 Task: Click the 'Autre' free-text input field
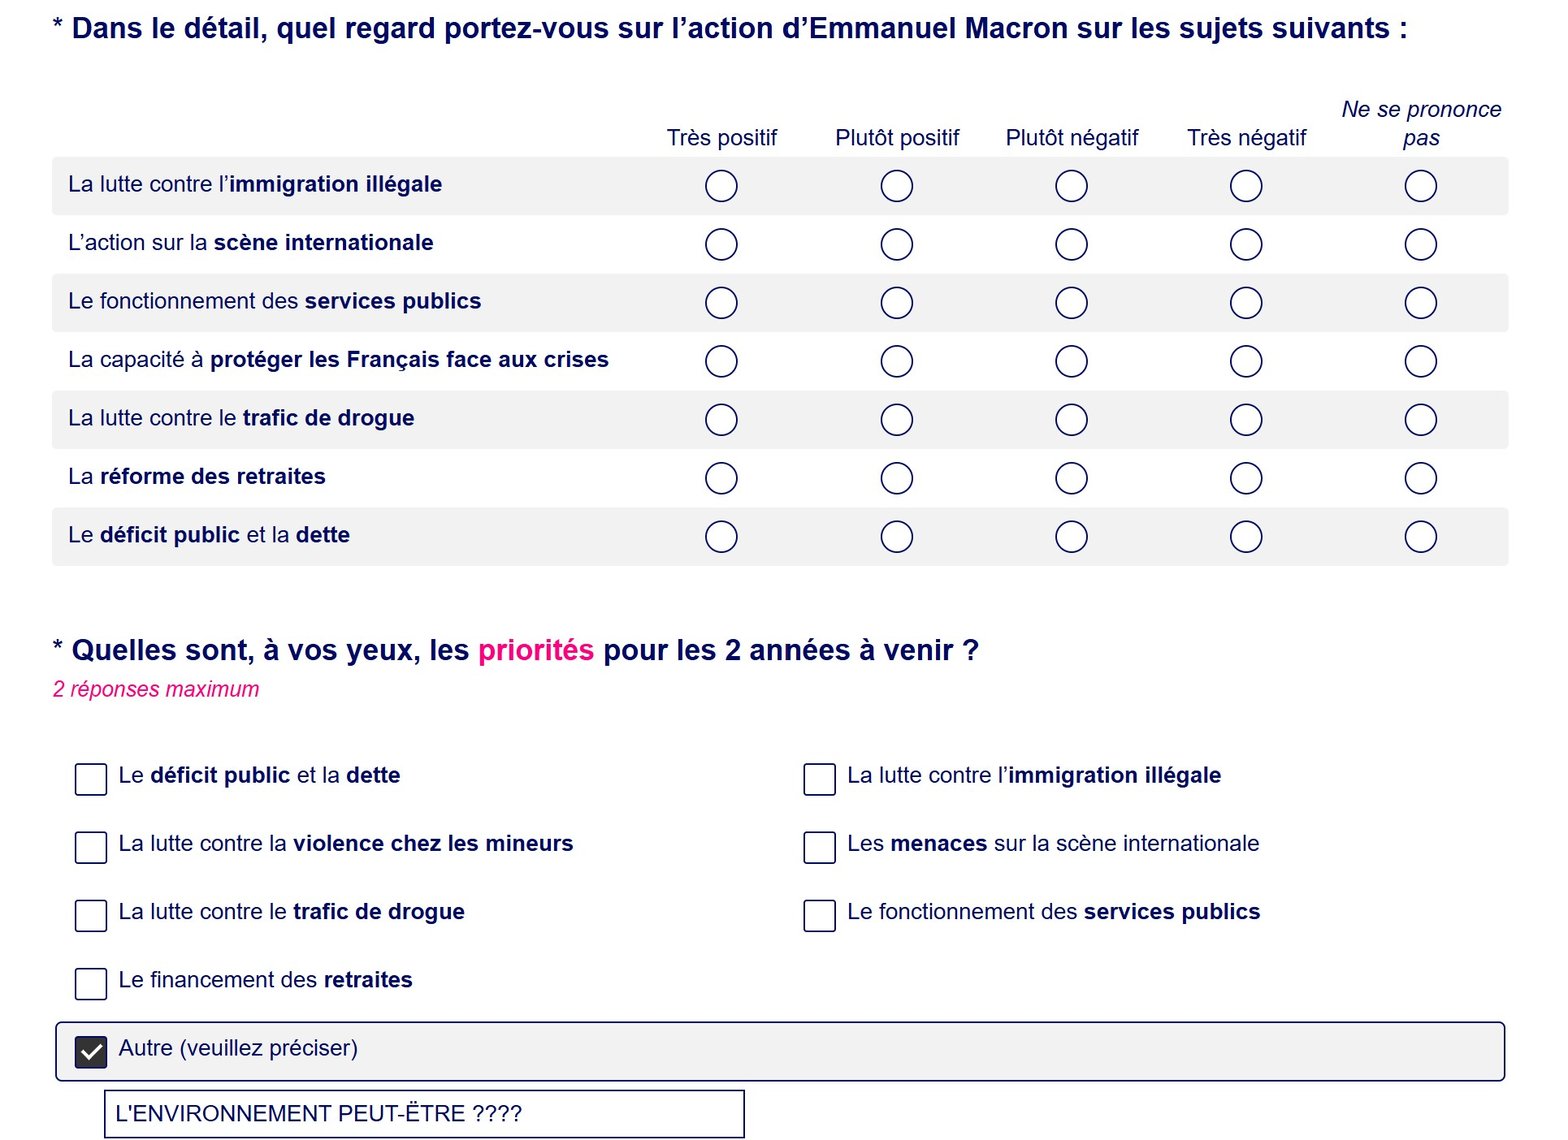point(424,1114)
